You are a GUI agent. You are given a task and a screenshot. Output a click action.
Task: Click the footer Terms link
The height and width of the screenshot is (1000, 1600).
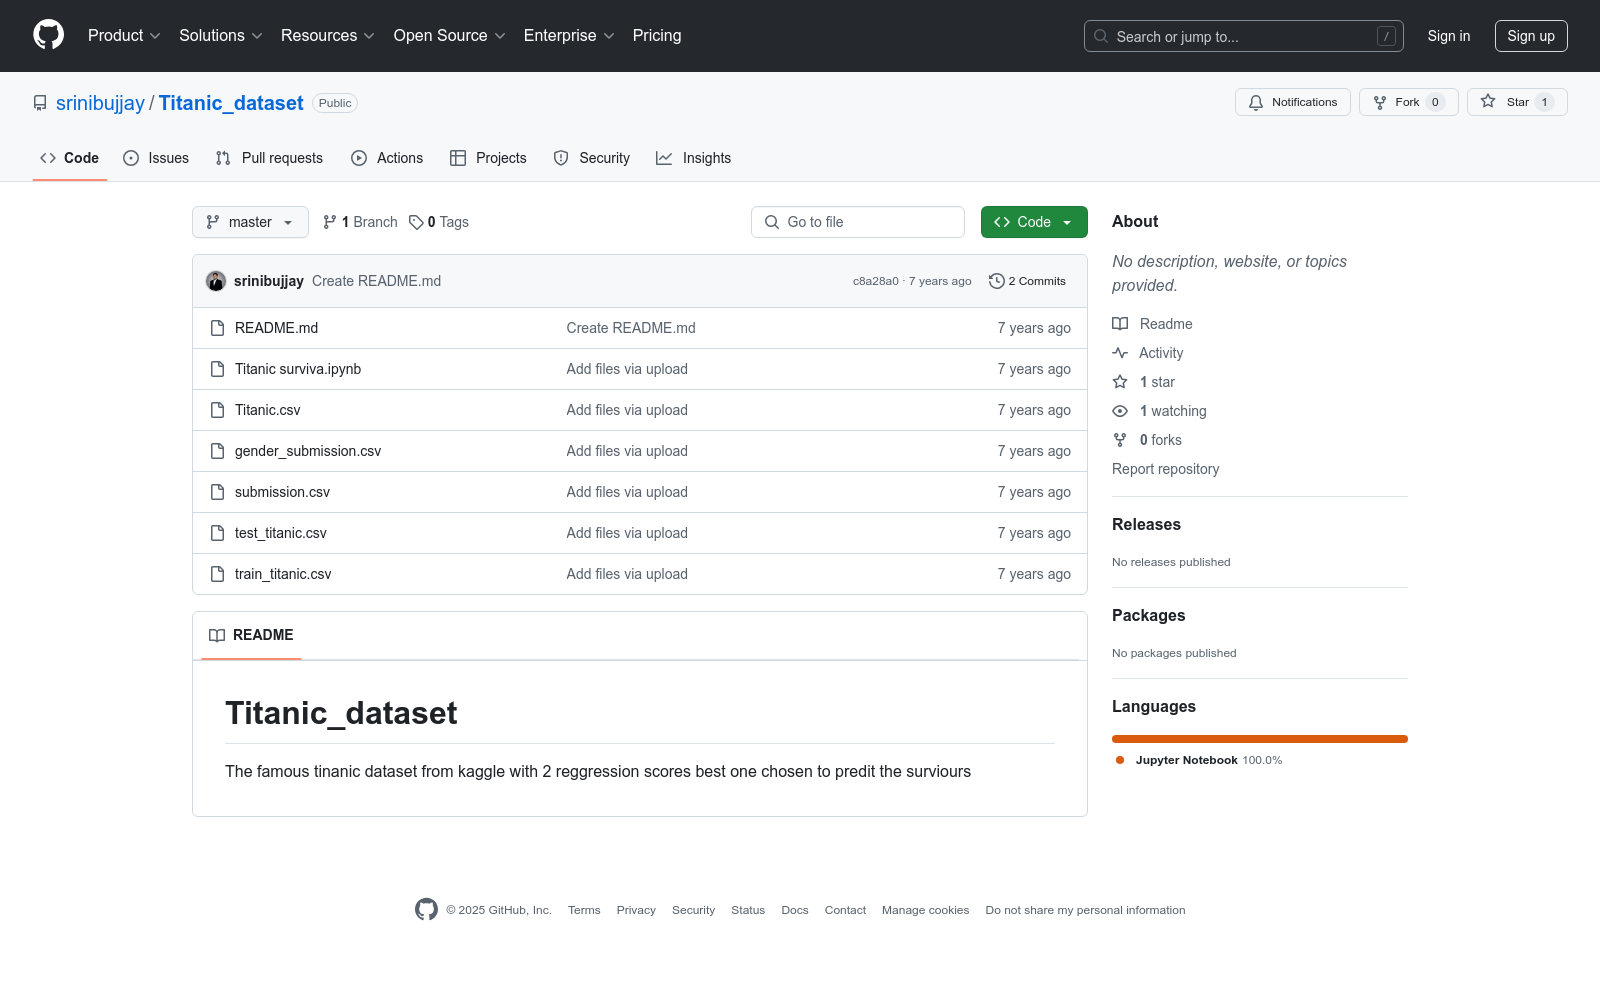584,910
